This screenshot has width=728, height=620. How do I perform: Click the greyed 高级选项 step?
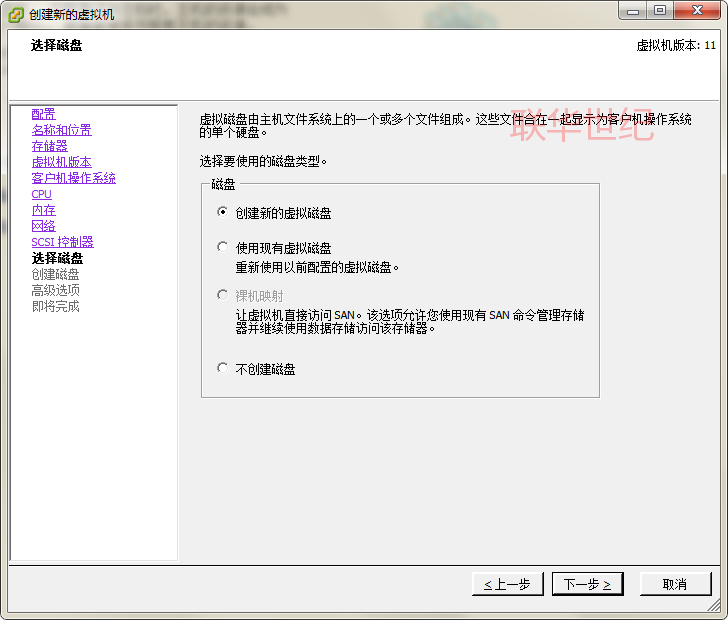click(x=55, y=290)
